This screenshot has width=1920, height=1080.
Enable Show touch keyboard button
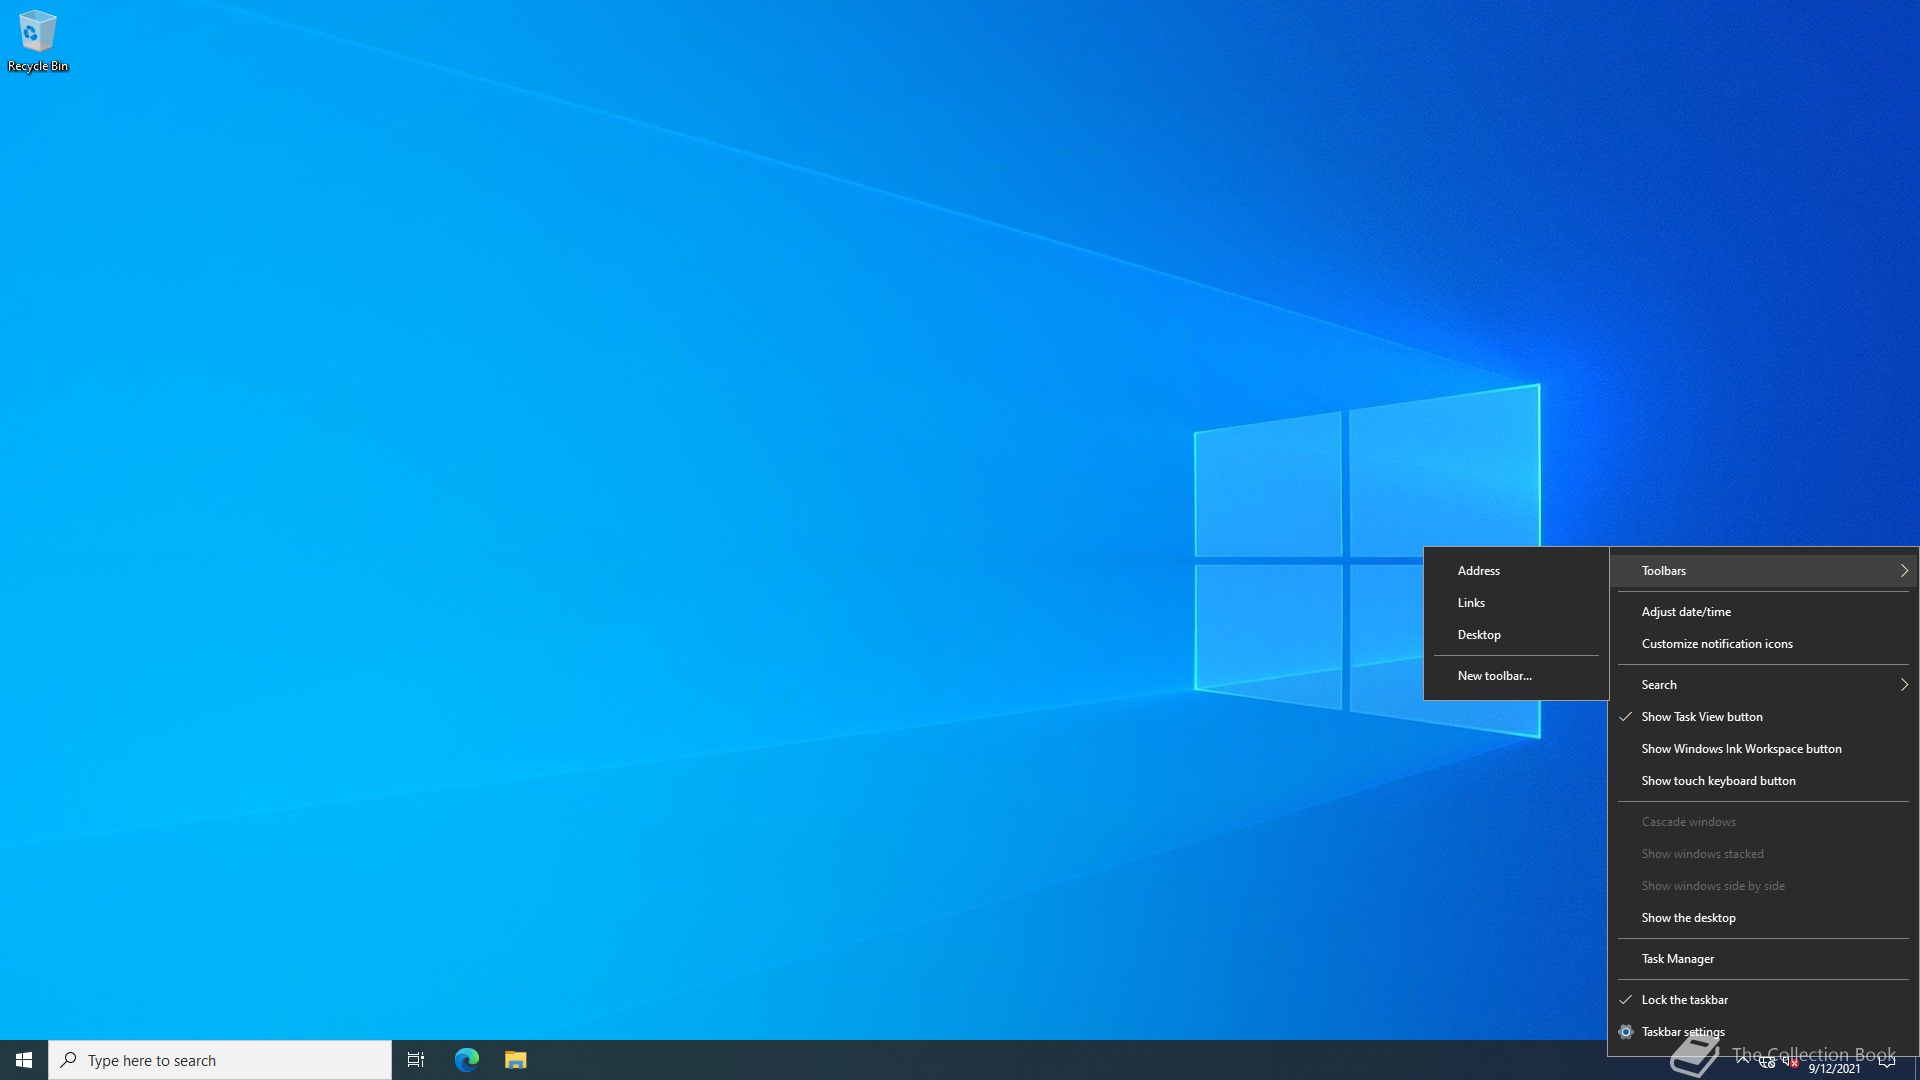pos(1764,781)
